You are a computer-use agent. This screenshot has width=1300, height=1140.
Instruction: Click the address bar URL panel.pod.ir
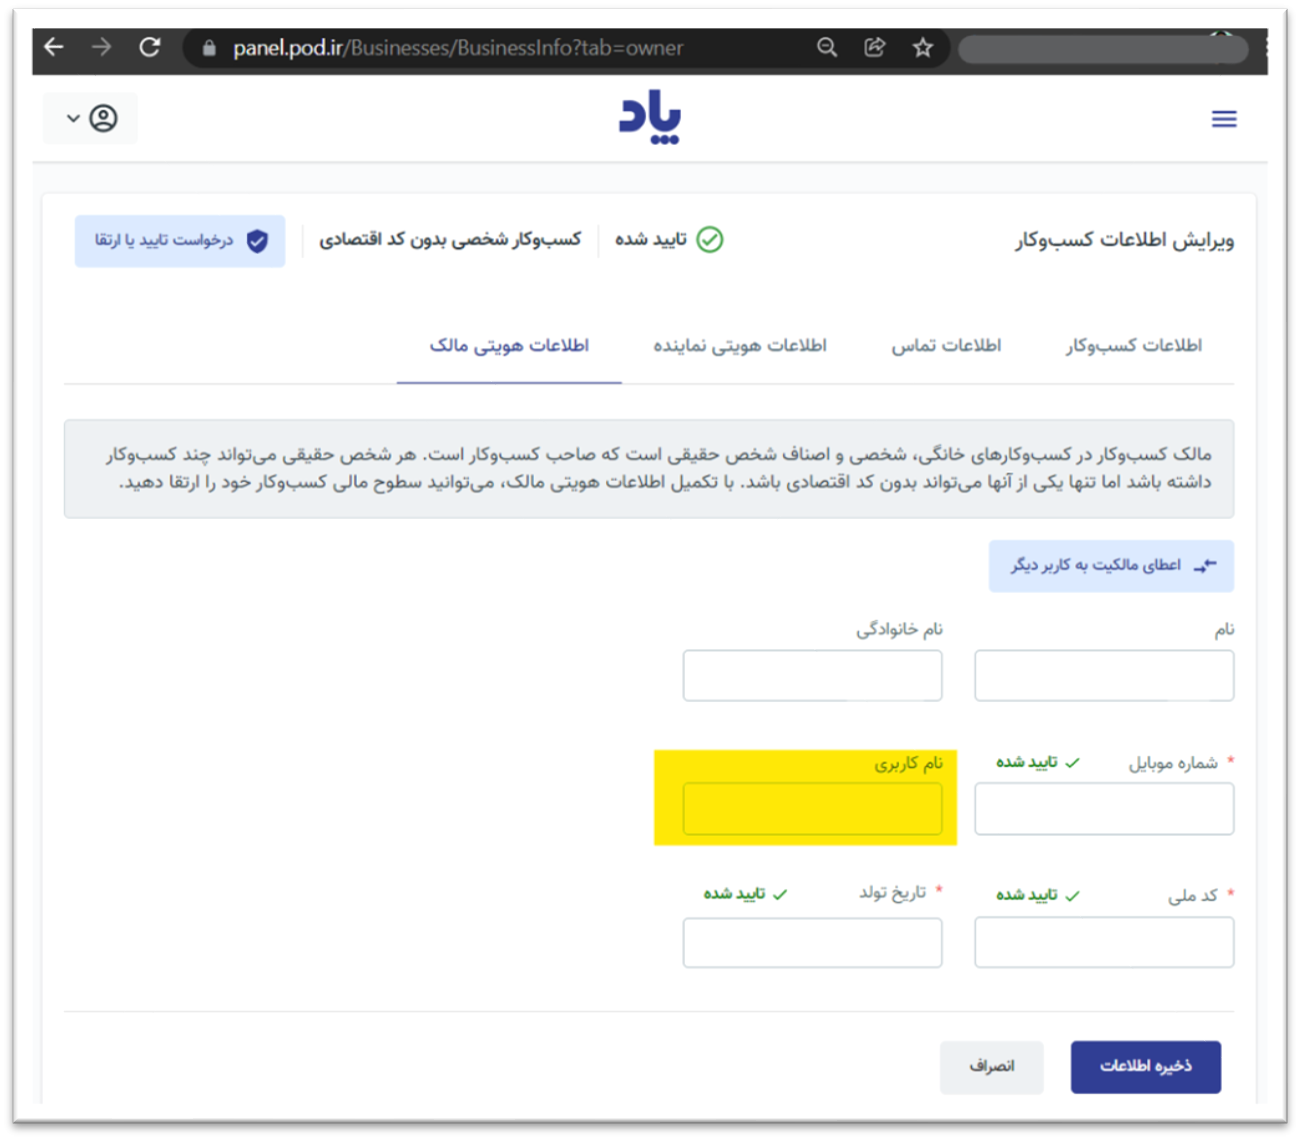tap(458, 48)
